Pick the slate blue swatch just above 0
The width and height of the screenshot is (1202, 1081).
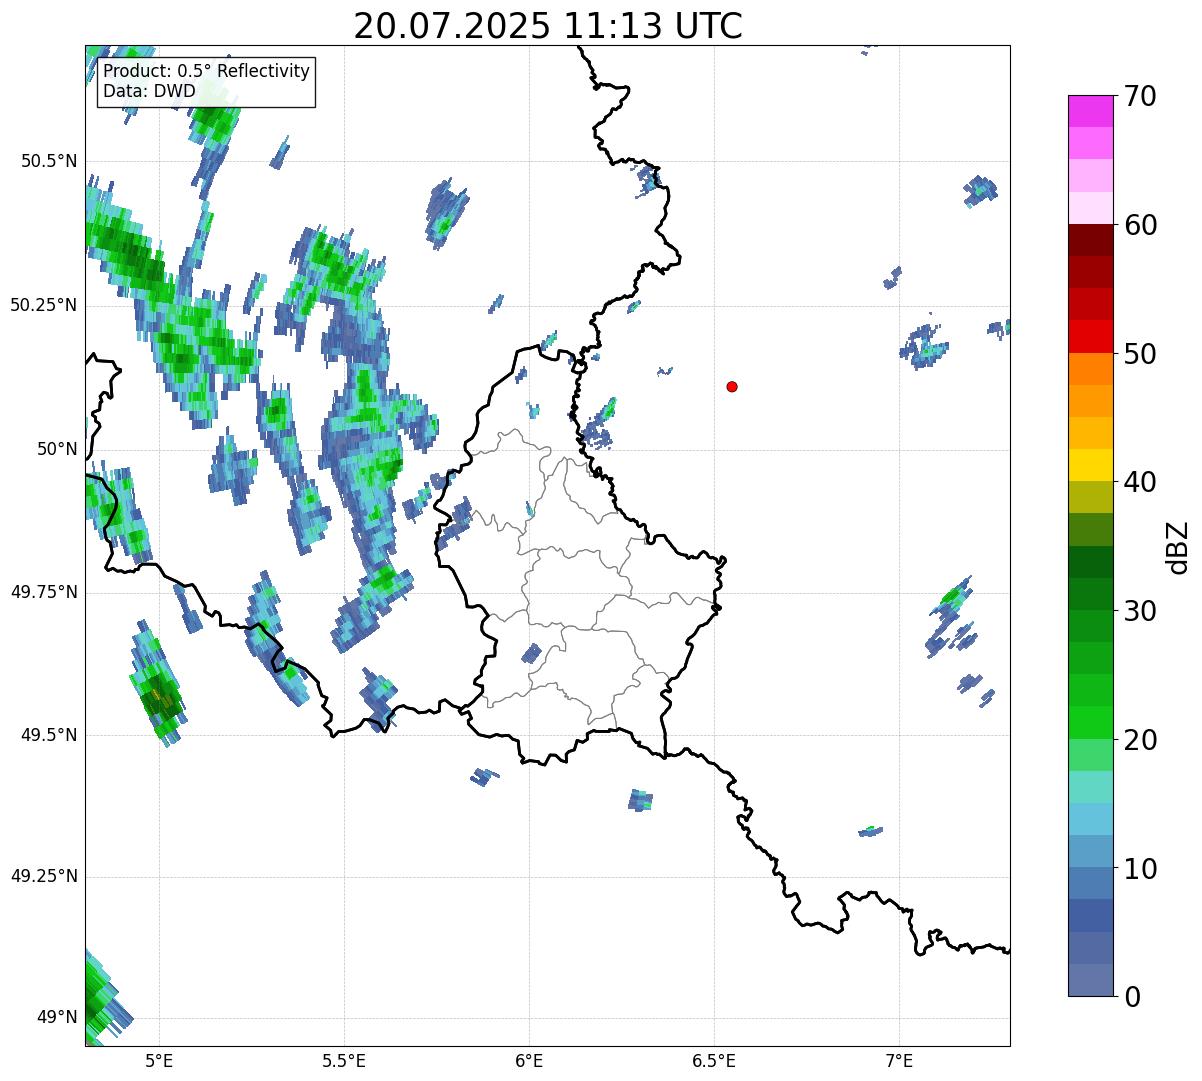(1091, 980)
